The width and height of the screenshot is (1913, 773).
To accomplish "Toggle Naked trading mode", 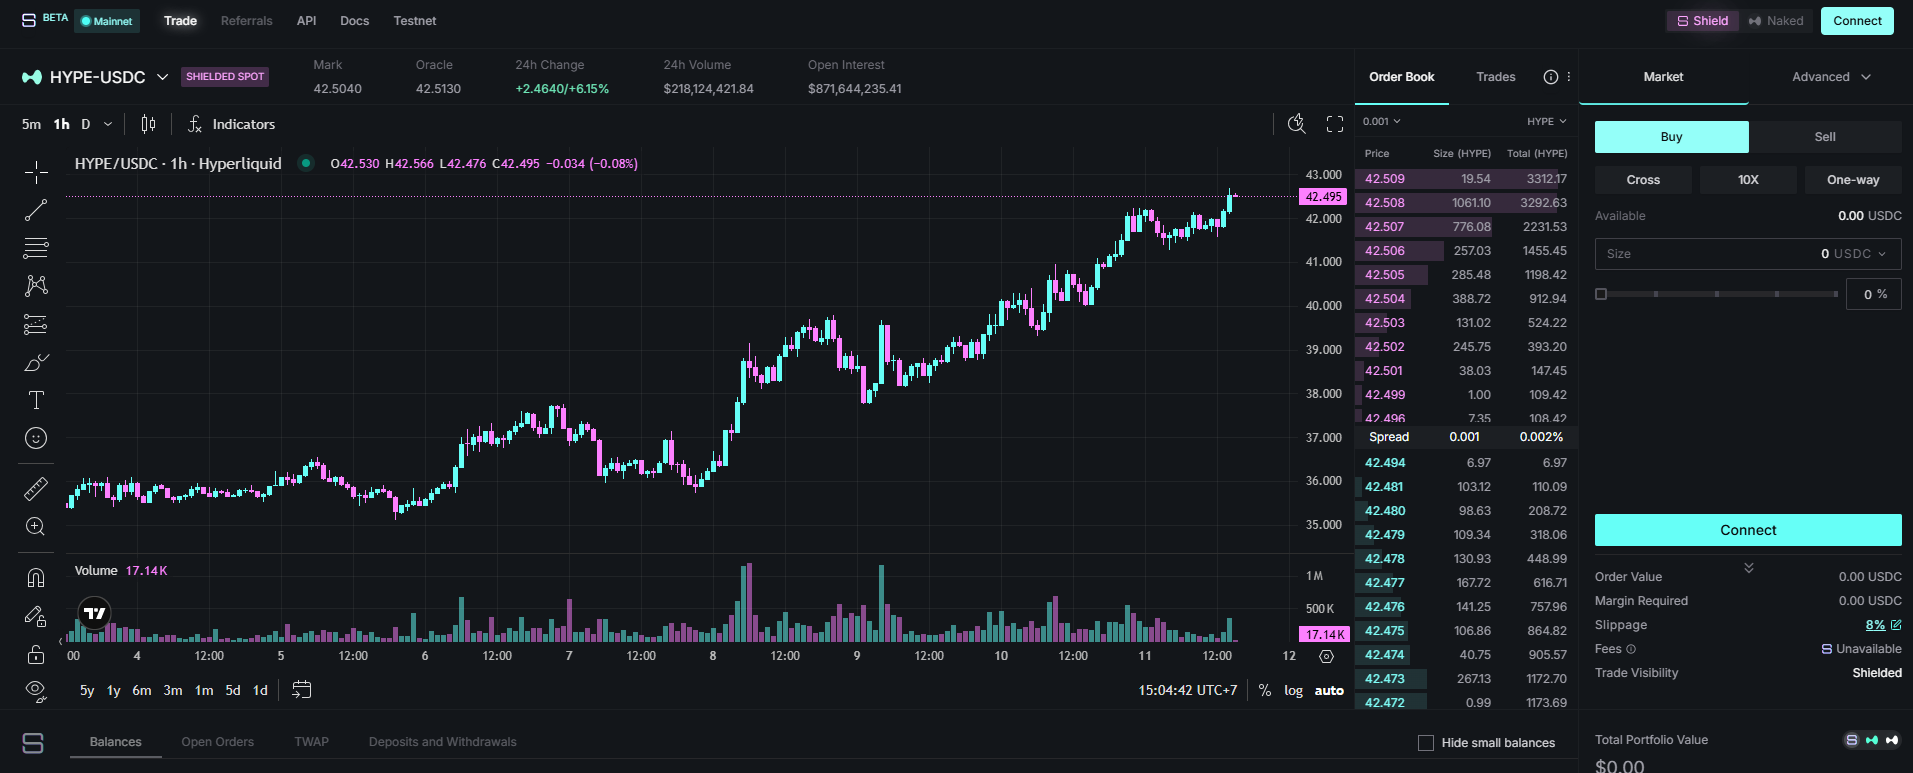I will 1776,21.
